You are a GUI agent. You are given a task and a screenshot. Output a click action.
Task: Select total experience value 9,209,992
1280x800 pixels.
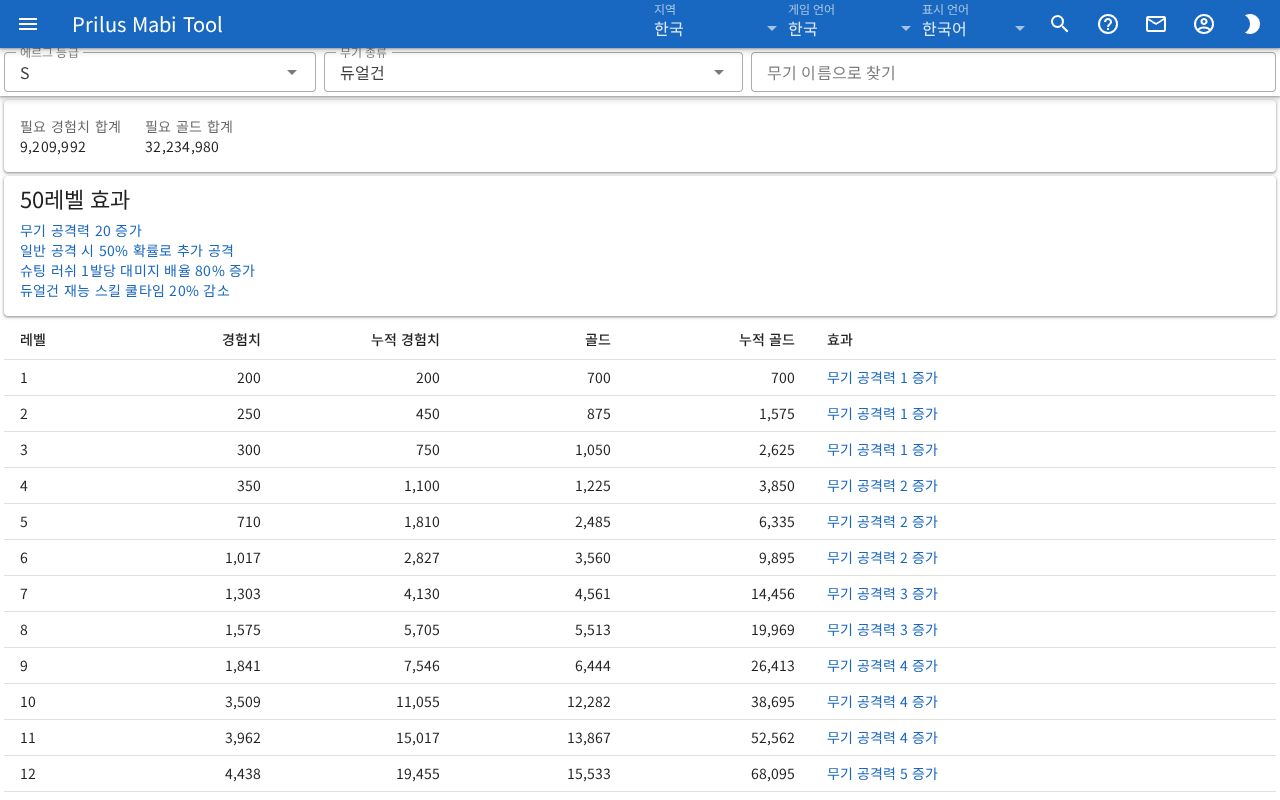pyautogui.click(x=53, y=147)
